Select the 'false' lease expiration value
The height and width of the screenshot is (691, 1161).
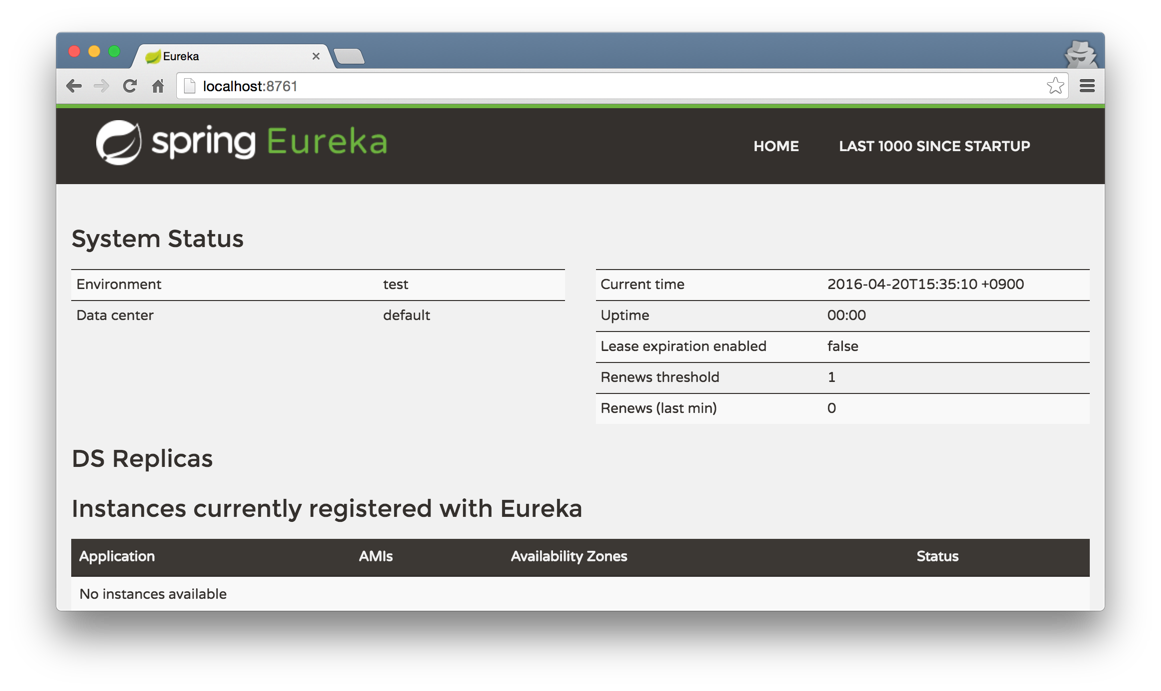[843, 347]
